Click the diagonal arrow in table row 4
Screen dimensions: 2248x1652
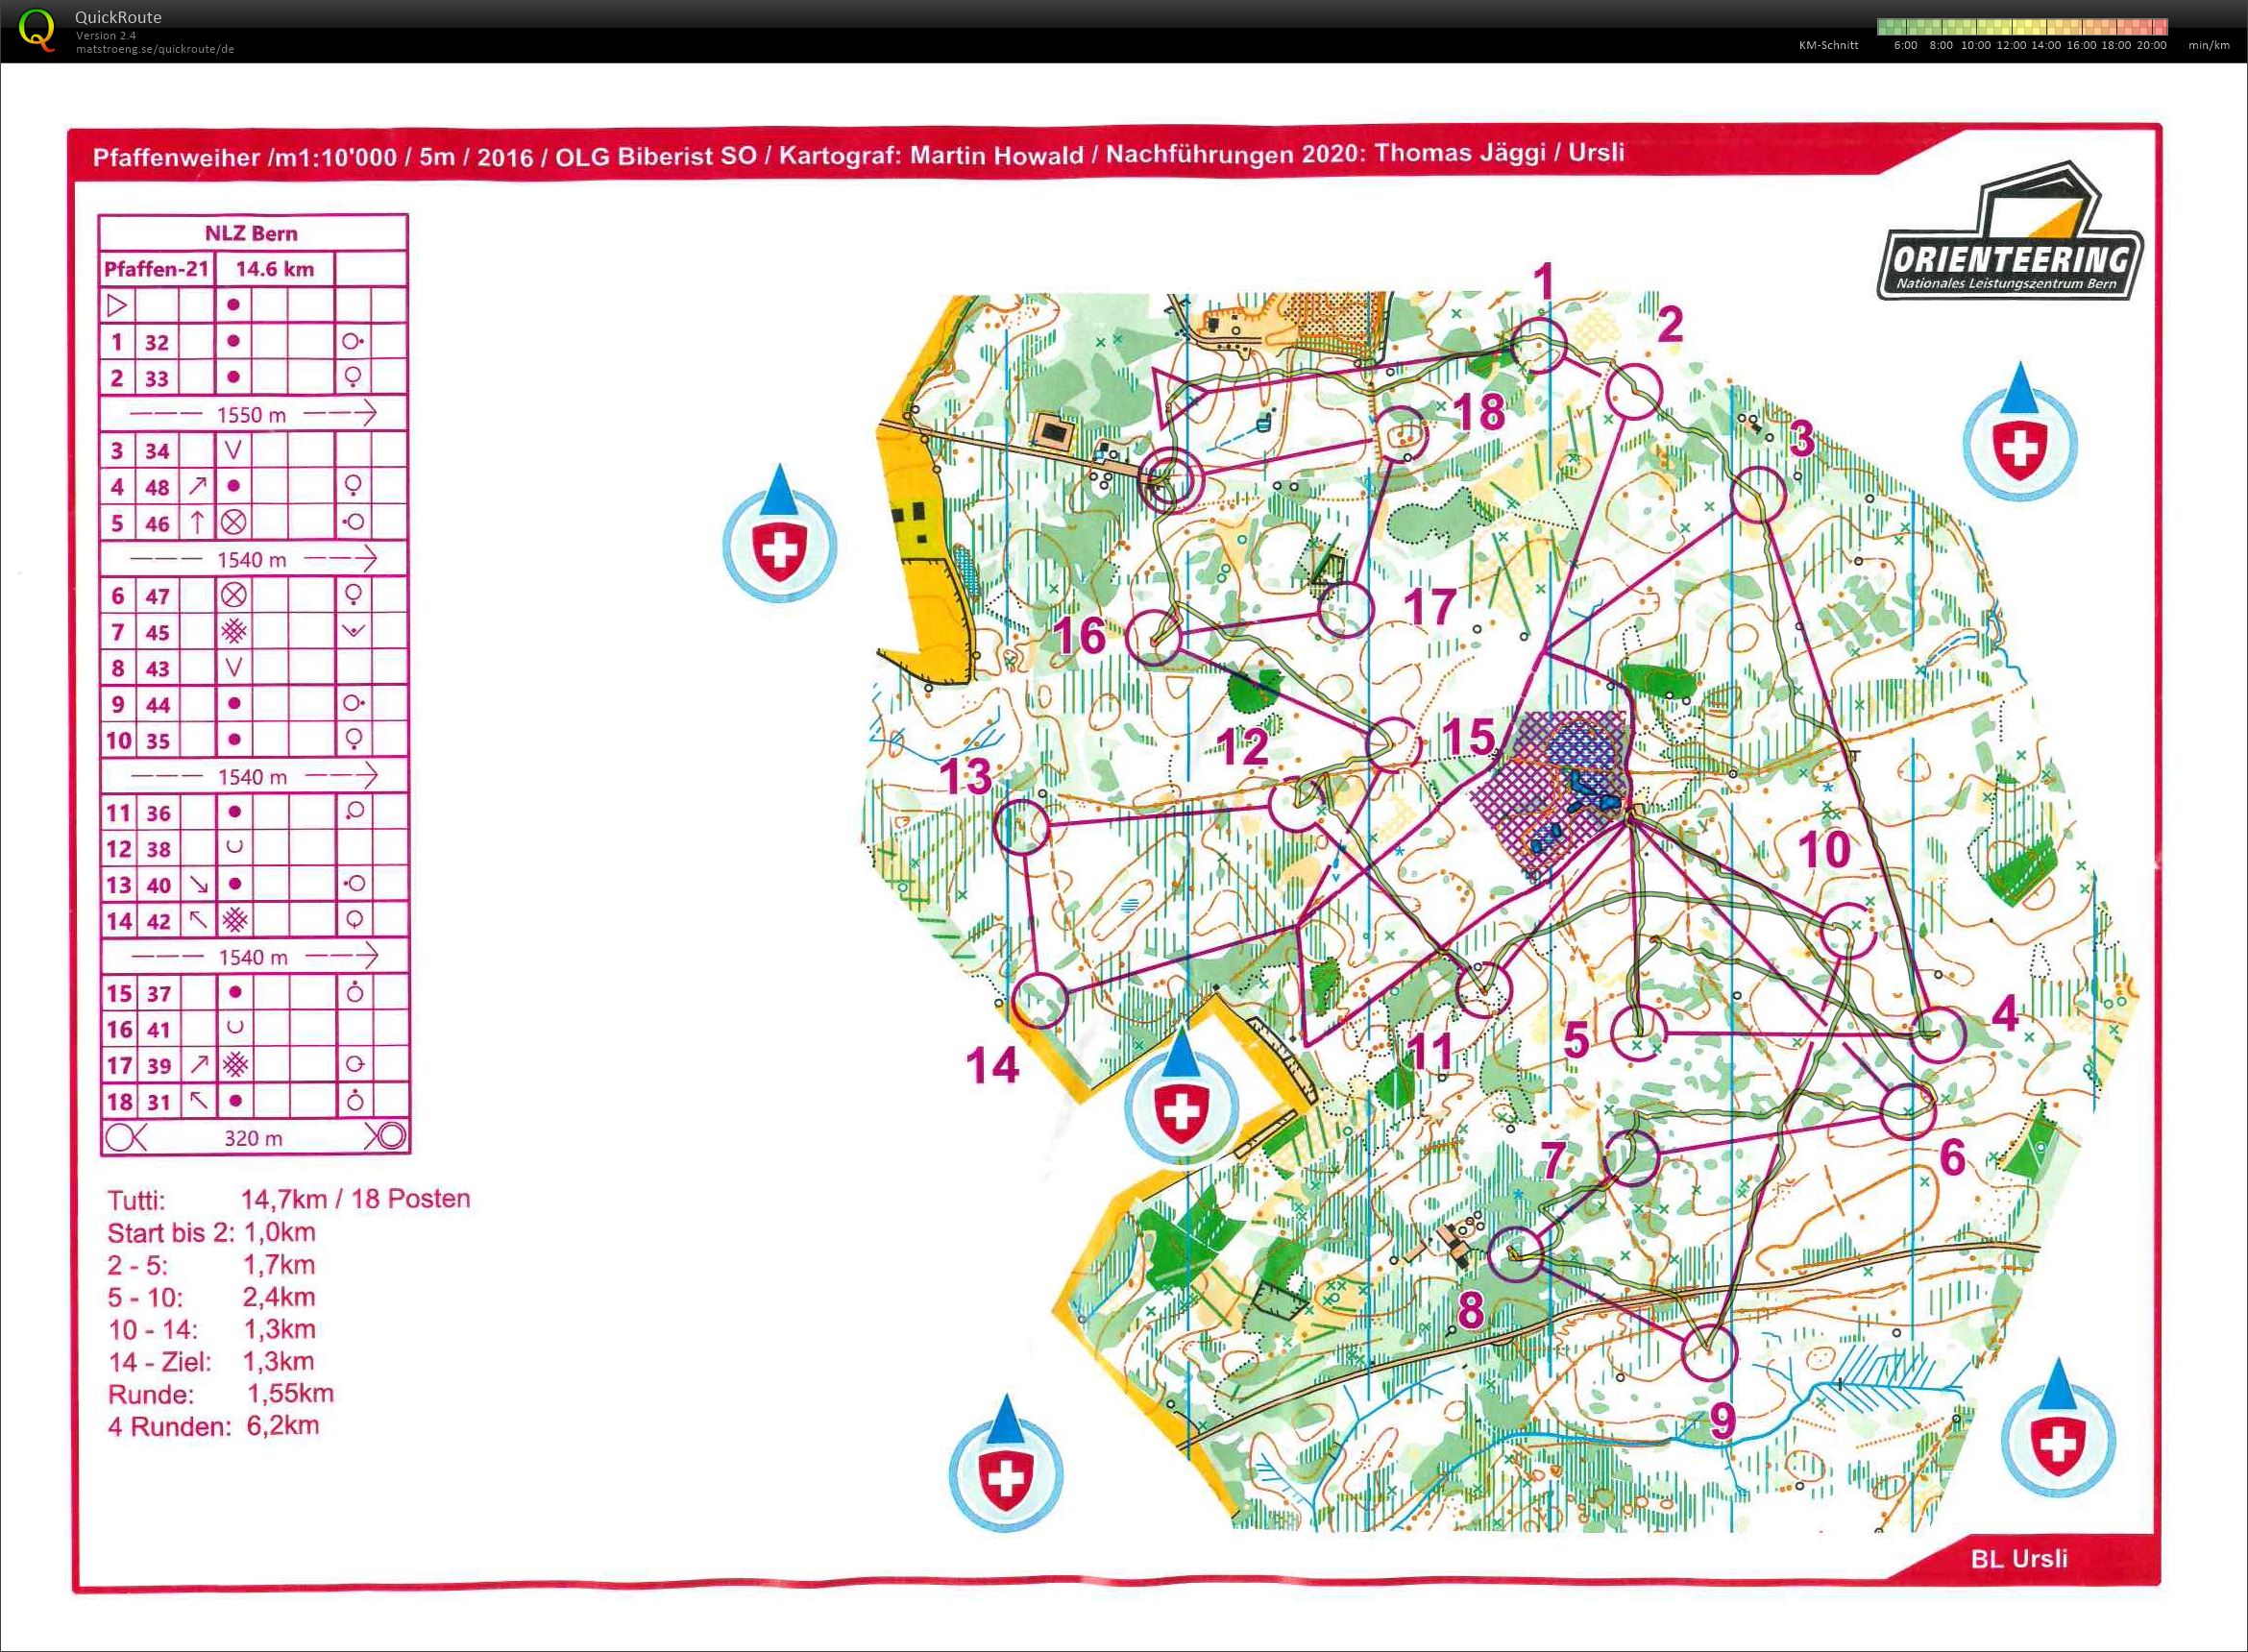[197, 486]
